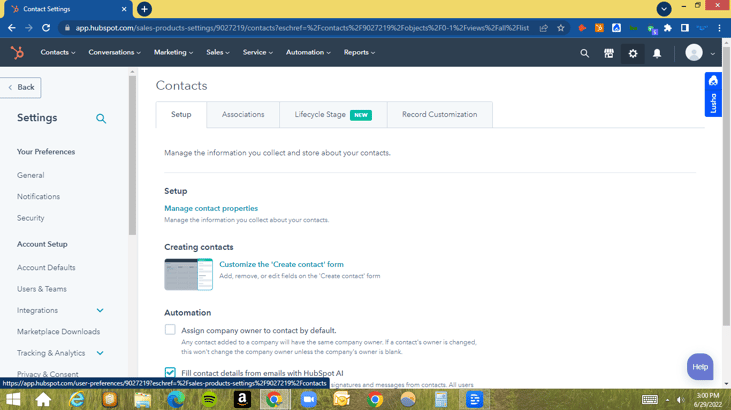Open the Marketplace icon in navigation bar

click(609, 53)
